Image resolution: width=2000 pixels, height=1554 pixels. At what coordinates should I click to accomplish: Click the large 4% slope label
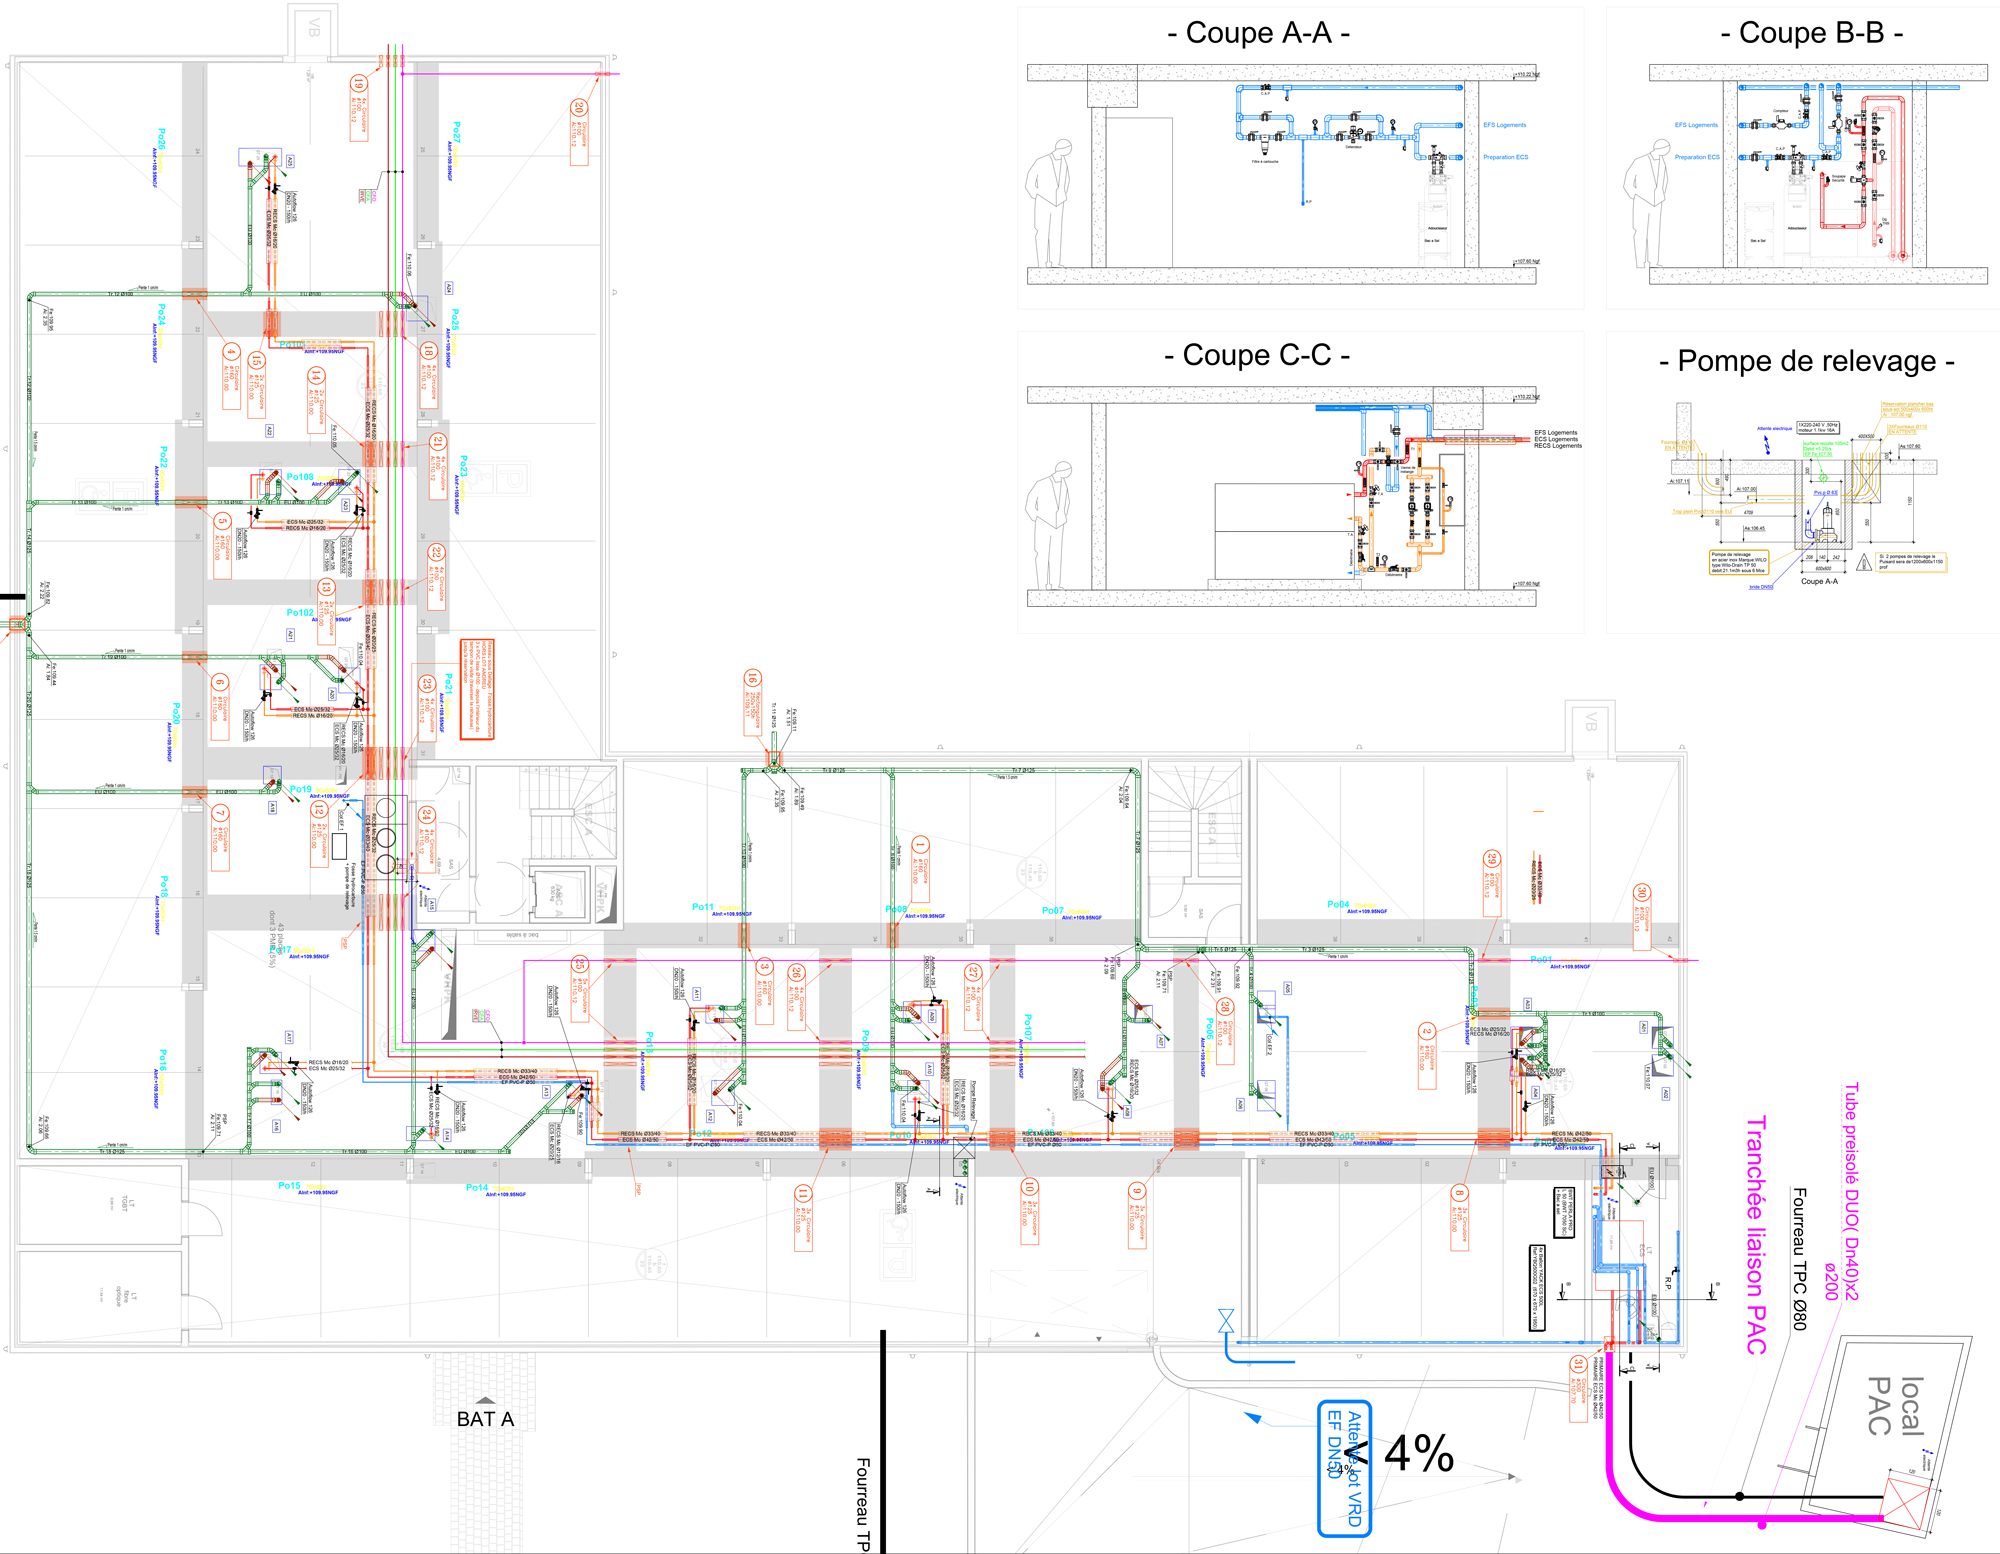pos(1419,1453)
